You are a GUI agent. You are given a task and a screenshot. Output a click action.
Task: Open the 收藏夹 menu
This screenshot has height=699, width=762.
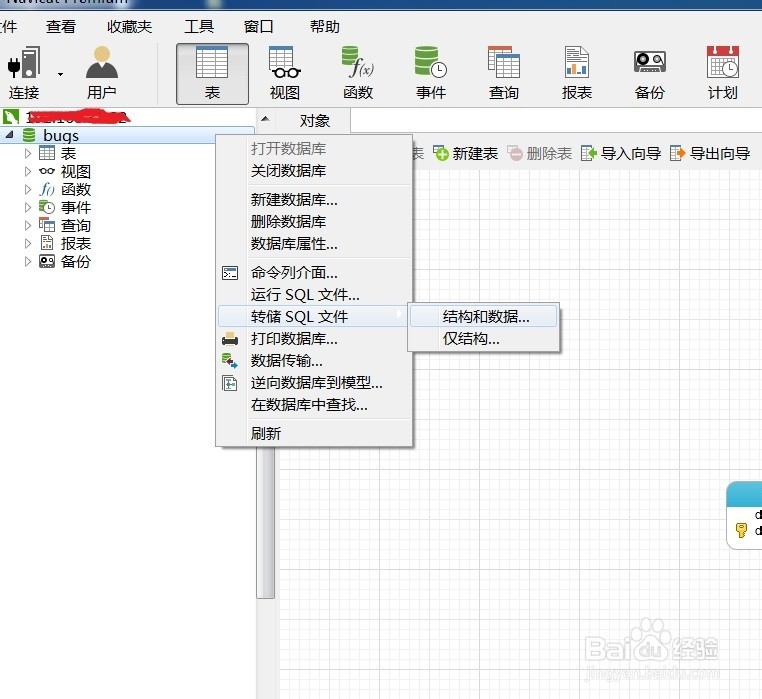pyautogui.click(x=129, y=26)
